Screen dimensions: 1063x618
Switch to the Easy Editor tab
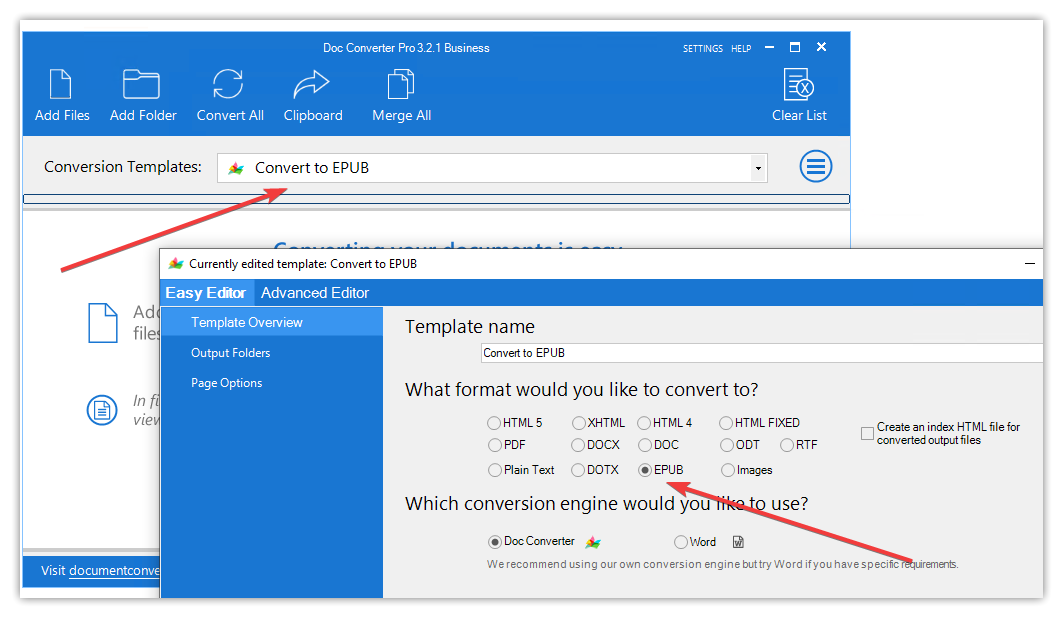coord(205,293)
